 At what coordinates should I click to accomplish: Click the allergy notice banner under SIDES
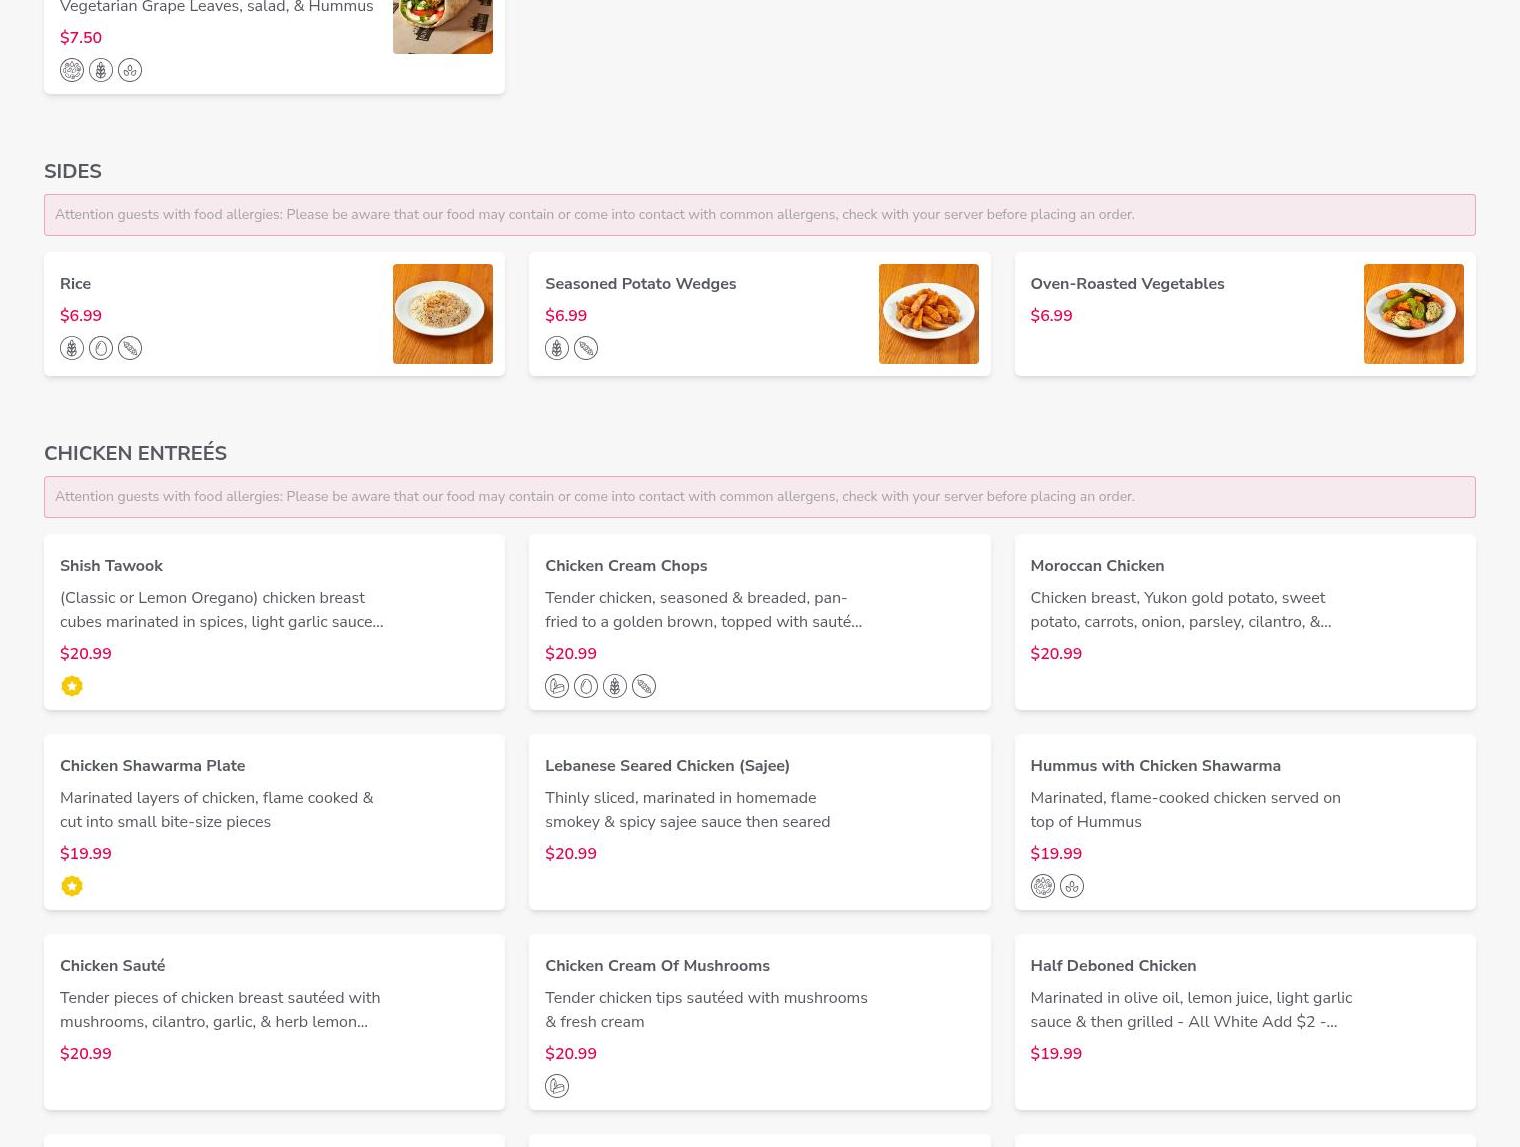click(760, 215)
